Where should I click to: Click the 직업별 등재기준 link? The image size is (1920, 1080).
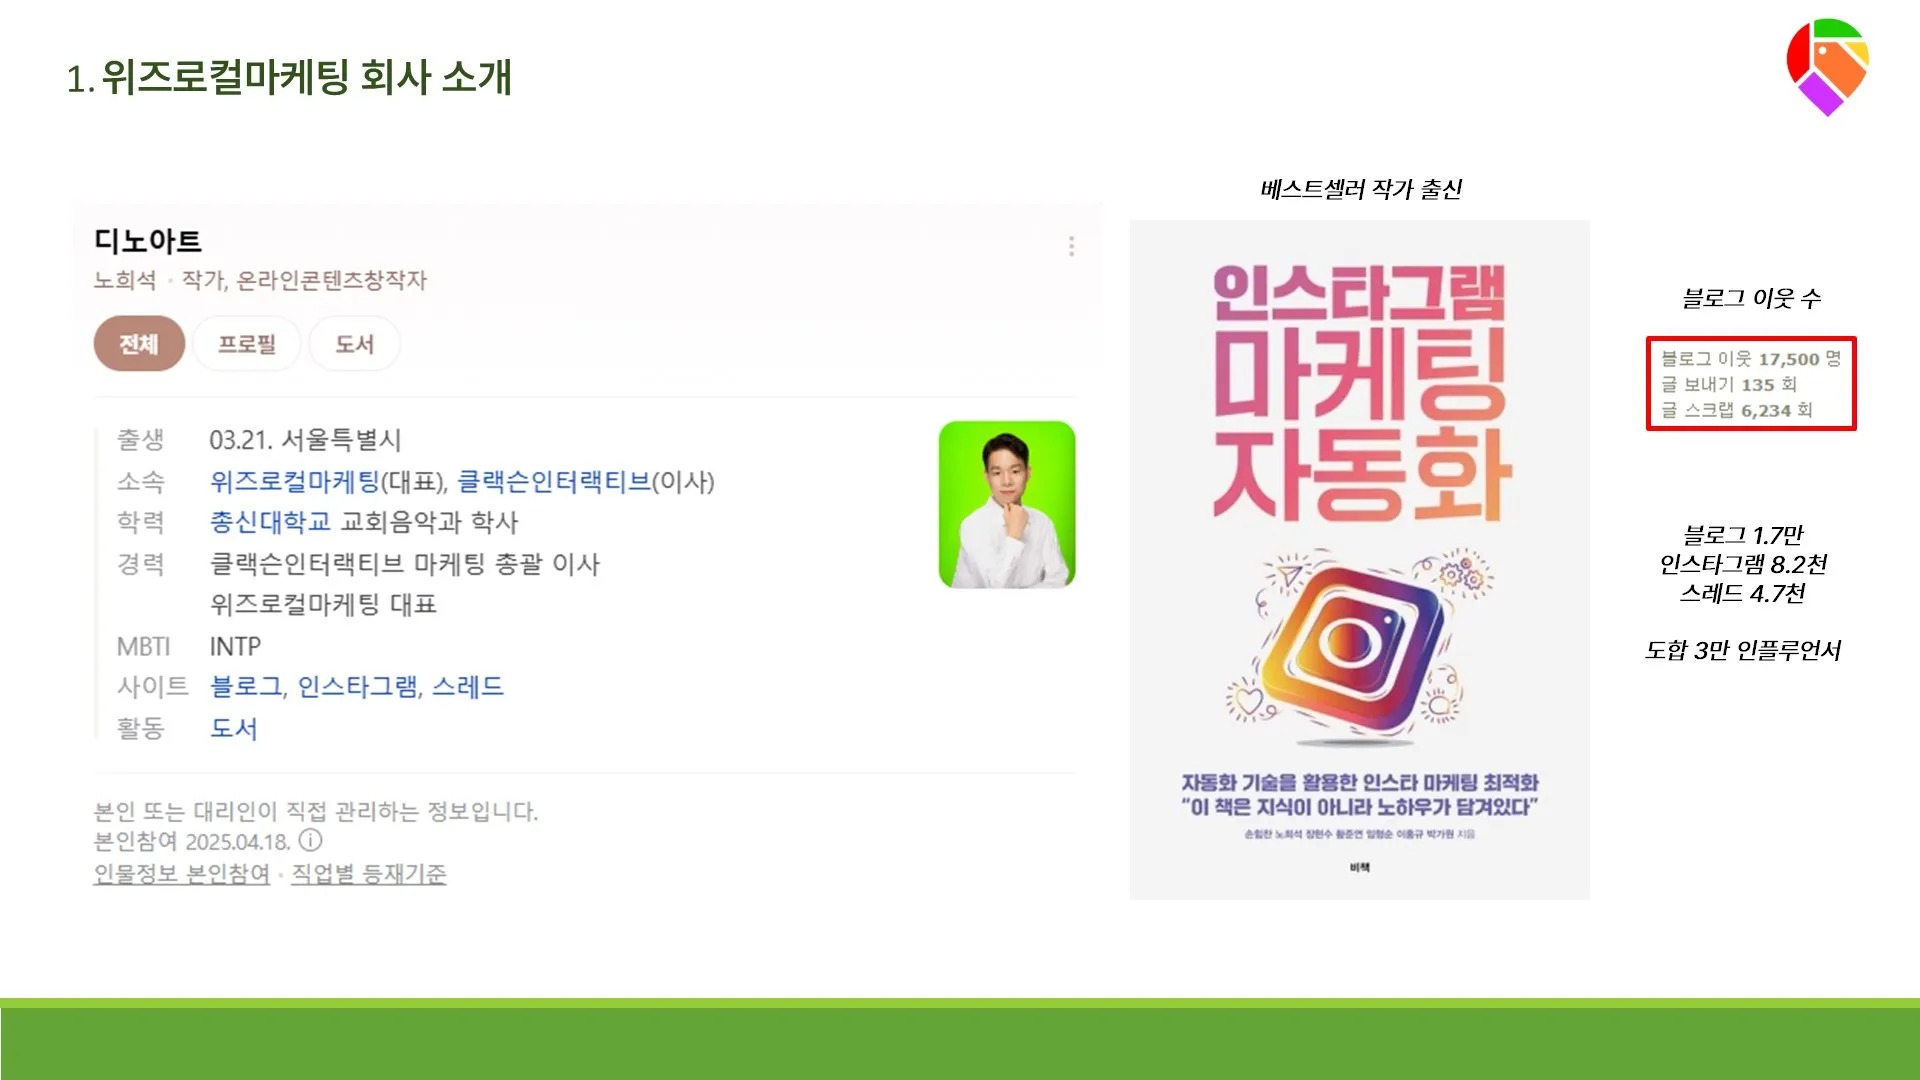click(x=369, y=873)
